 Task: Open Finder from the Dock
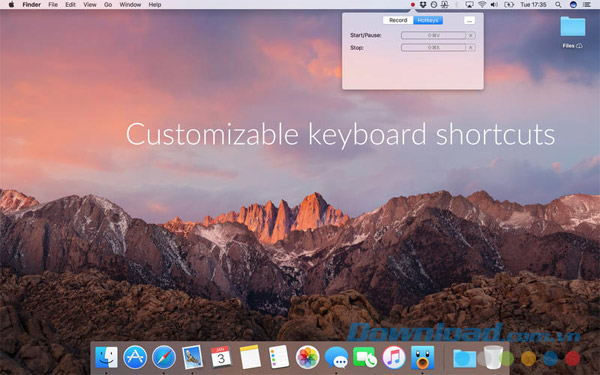[106, 357]
